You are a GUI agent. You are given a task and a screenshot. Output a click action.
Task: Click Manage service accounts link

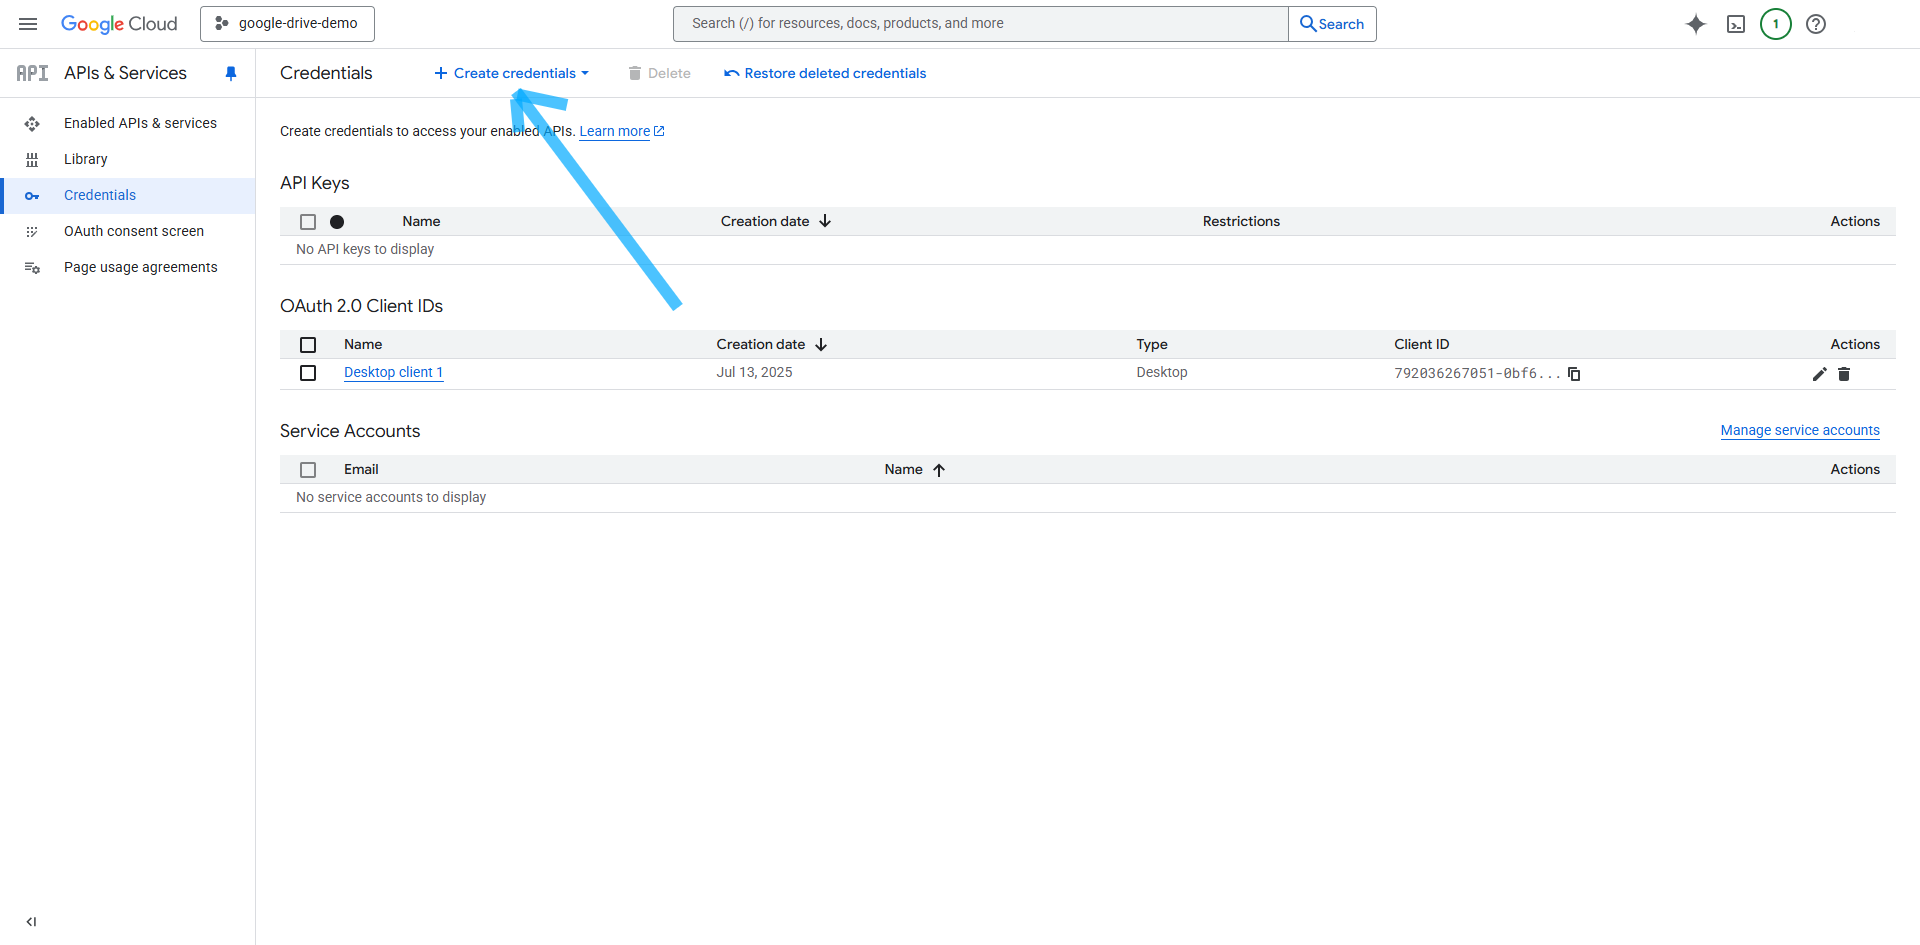1800,430
